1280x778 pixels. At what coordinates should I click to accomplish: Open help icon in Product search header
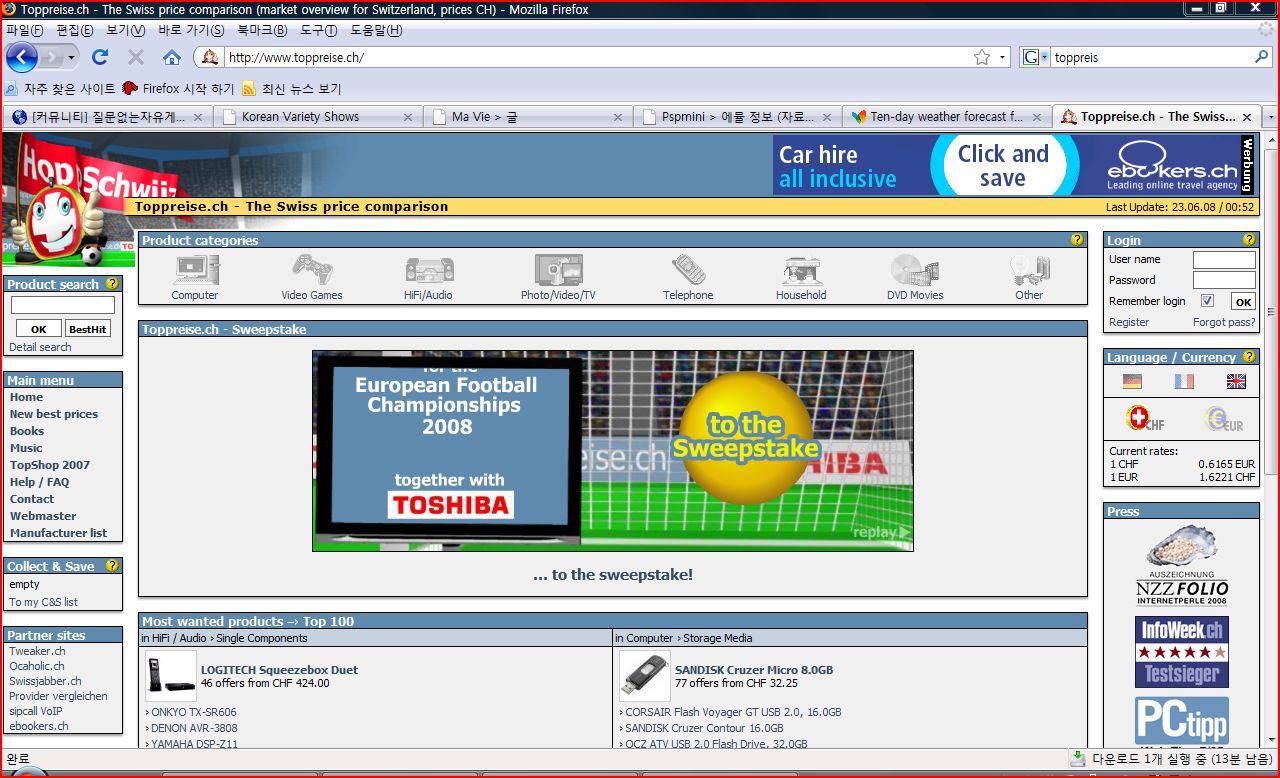coord(112,284)
